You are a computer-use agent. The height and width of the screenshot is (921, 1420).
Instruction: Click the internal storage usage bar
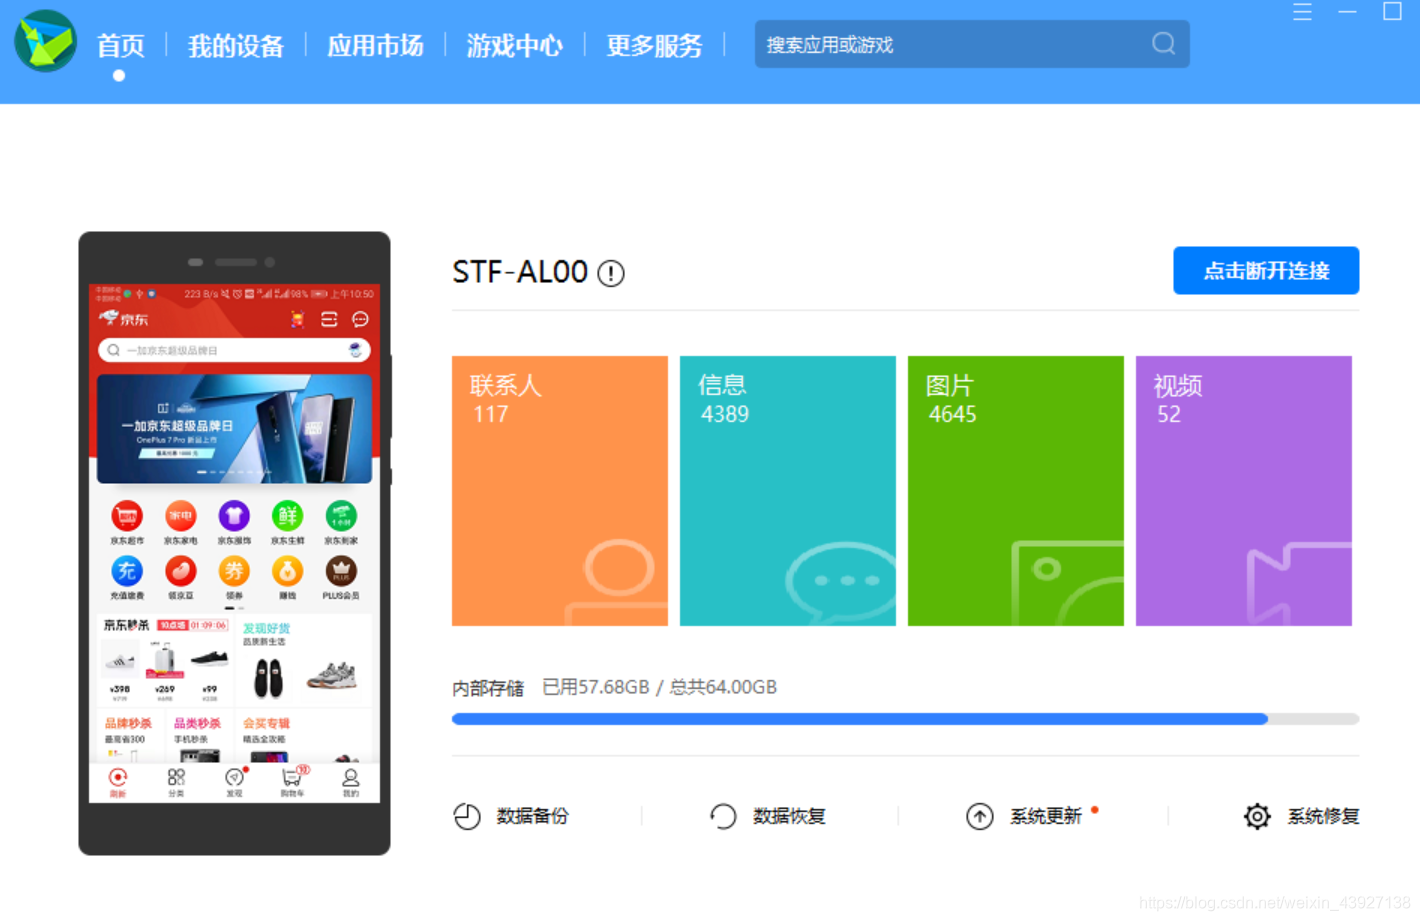click(905, 719)
